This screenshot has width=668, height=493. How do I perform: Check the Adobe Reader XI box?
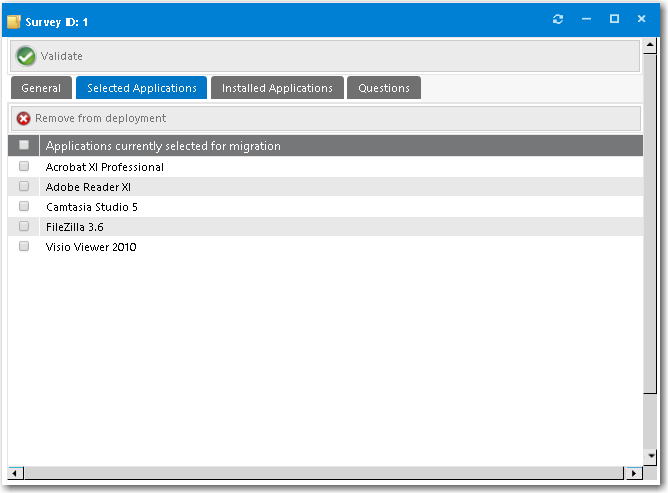[x=24, y=187]
